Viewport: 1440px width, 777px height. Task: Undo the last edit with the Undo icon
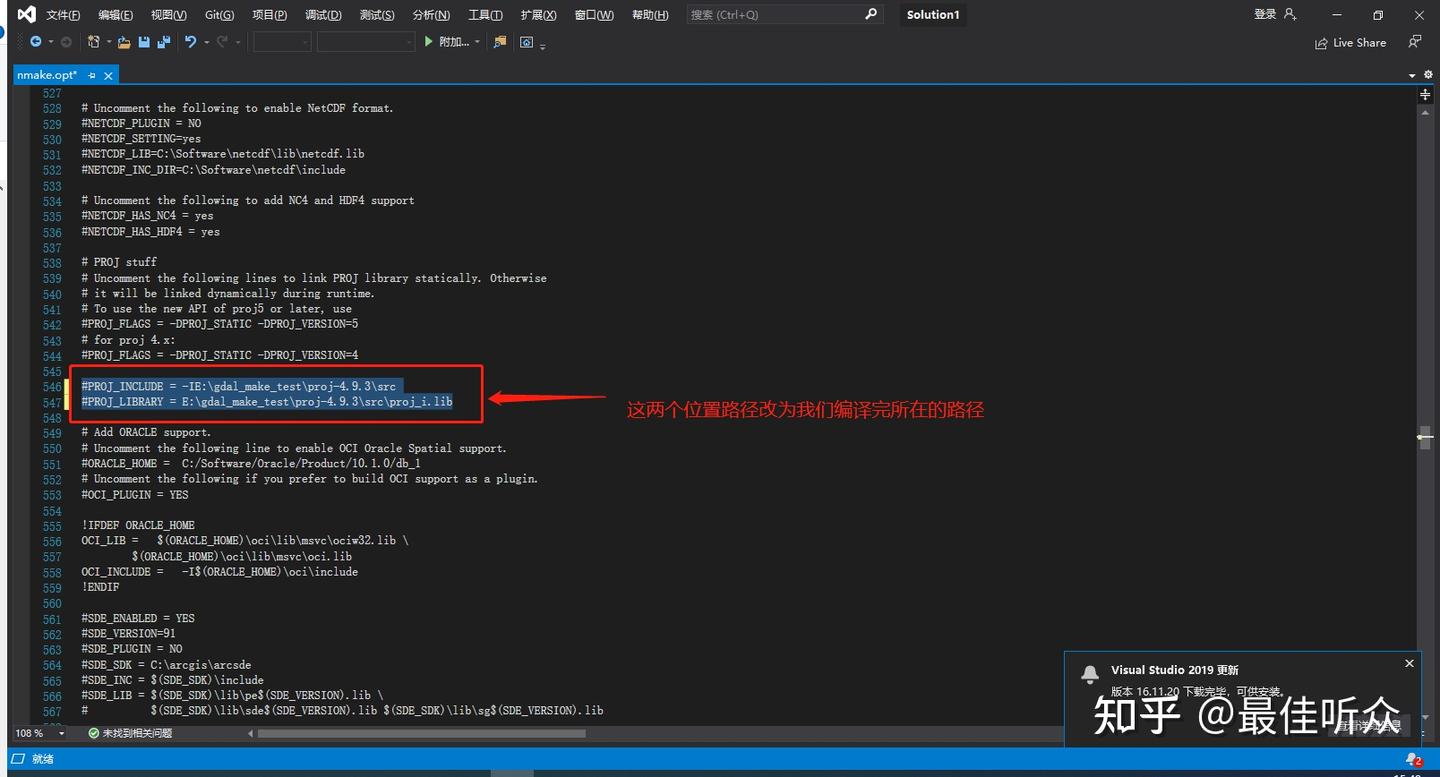190,41
